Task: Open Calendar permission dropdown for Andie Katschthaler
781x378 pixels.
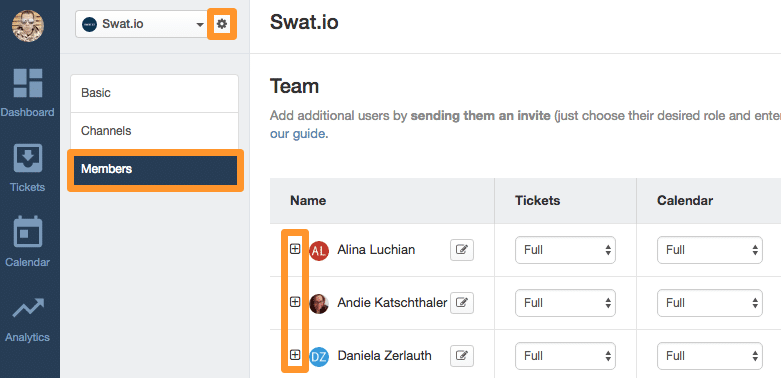Action: click(710, 303)
